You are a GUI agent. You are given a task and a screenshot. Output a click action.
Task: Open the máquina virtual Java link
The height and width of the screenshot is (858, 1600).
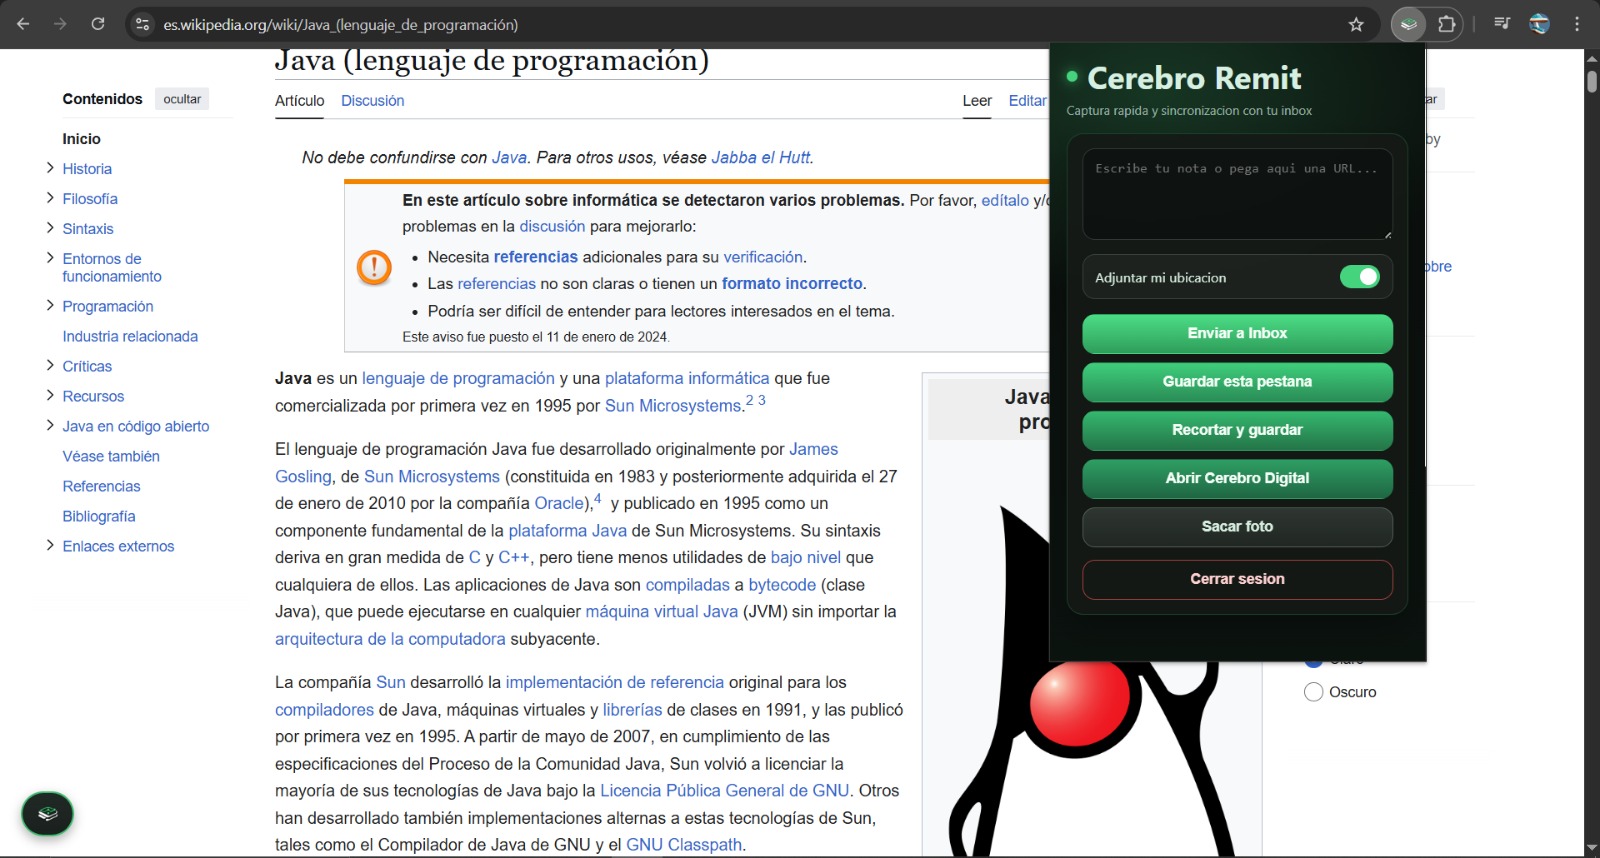[661, 611]
